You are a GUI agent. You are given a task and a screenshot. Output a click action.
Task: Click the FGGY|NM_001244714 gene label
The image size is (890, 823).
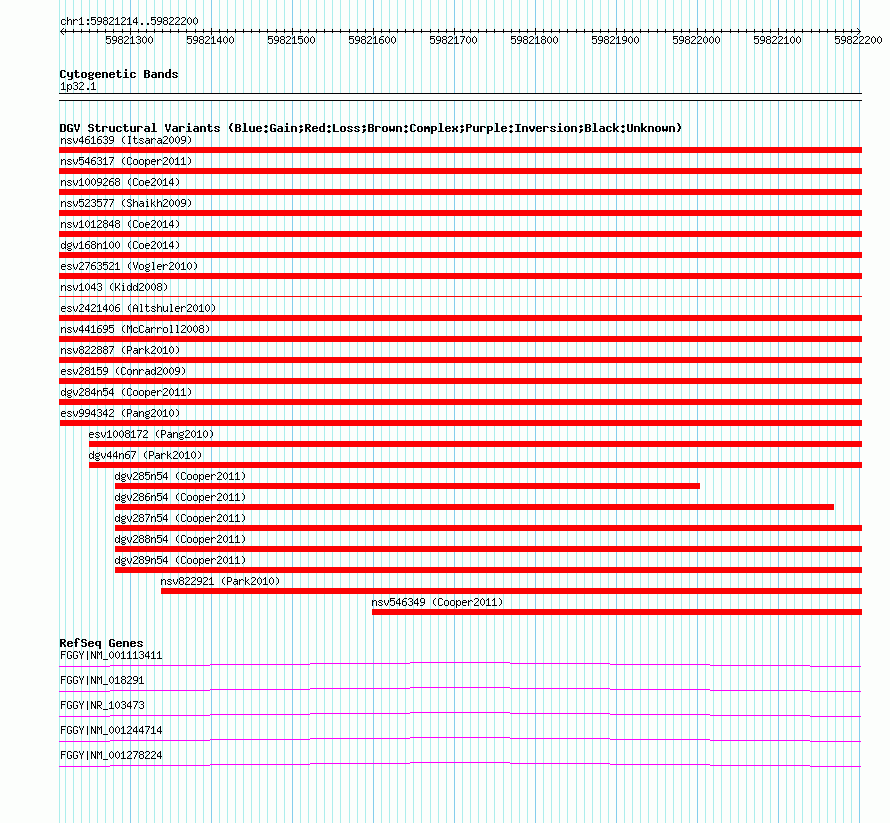111,730
